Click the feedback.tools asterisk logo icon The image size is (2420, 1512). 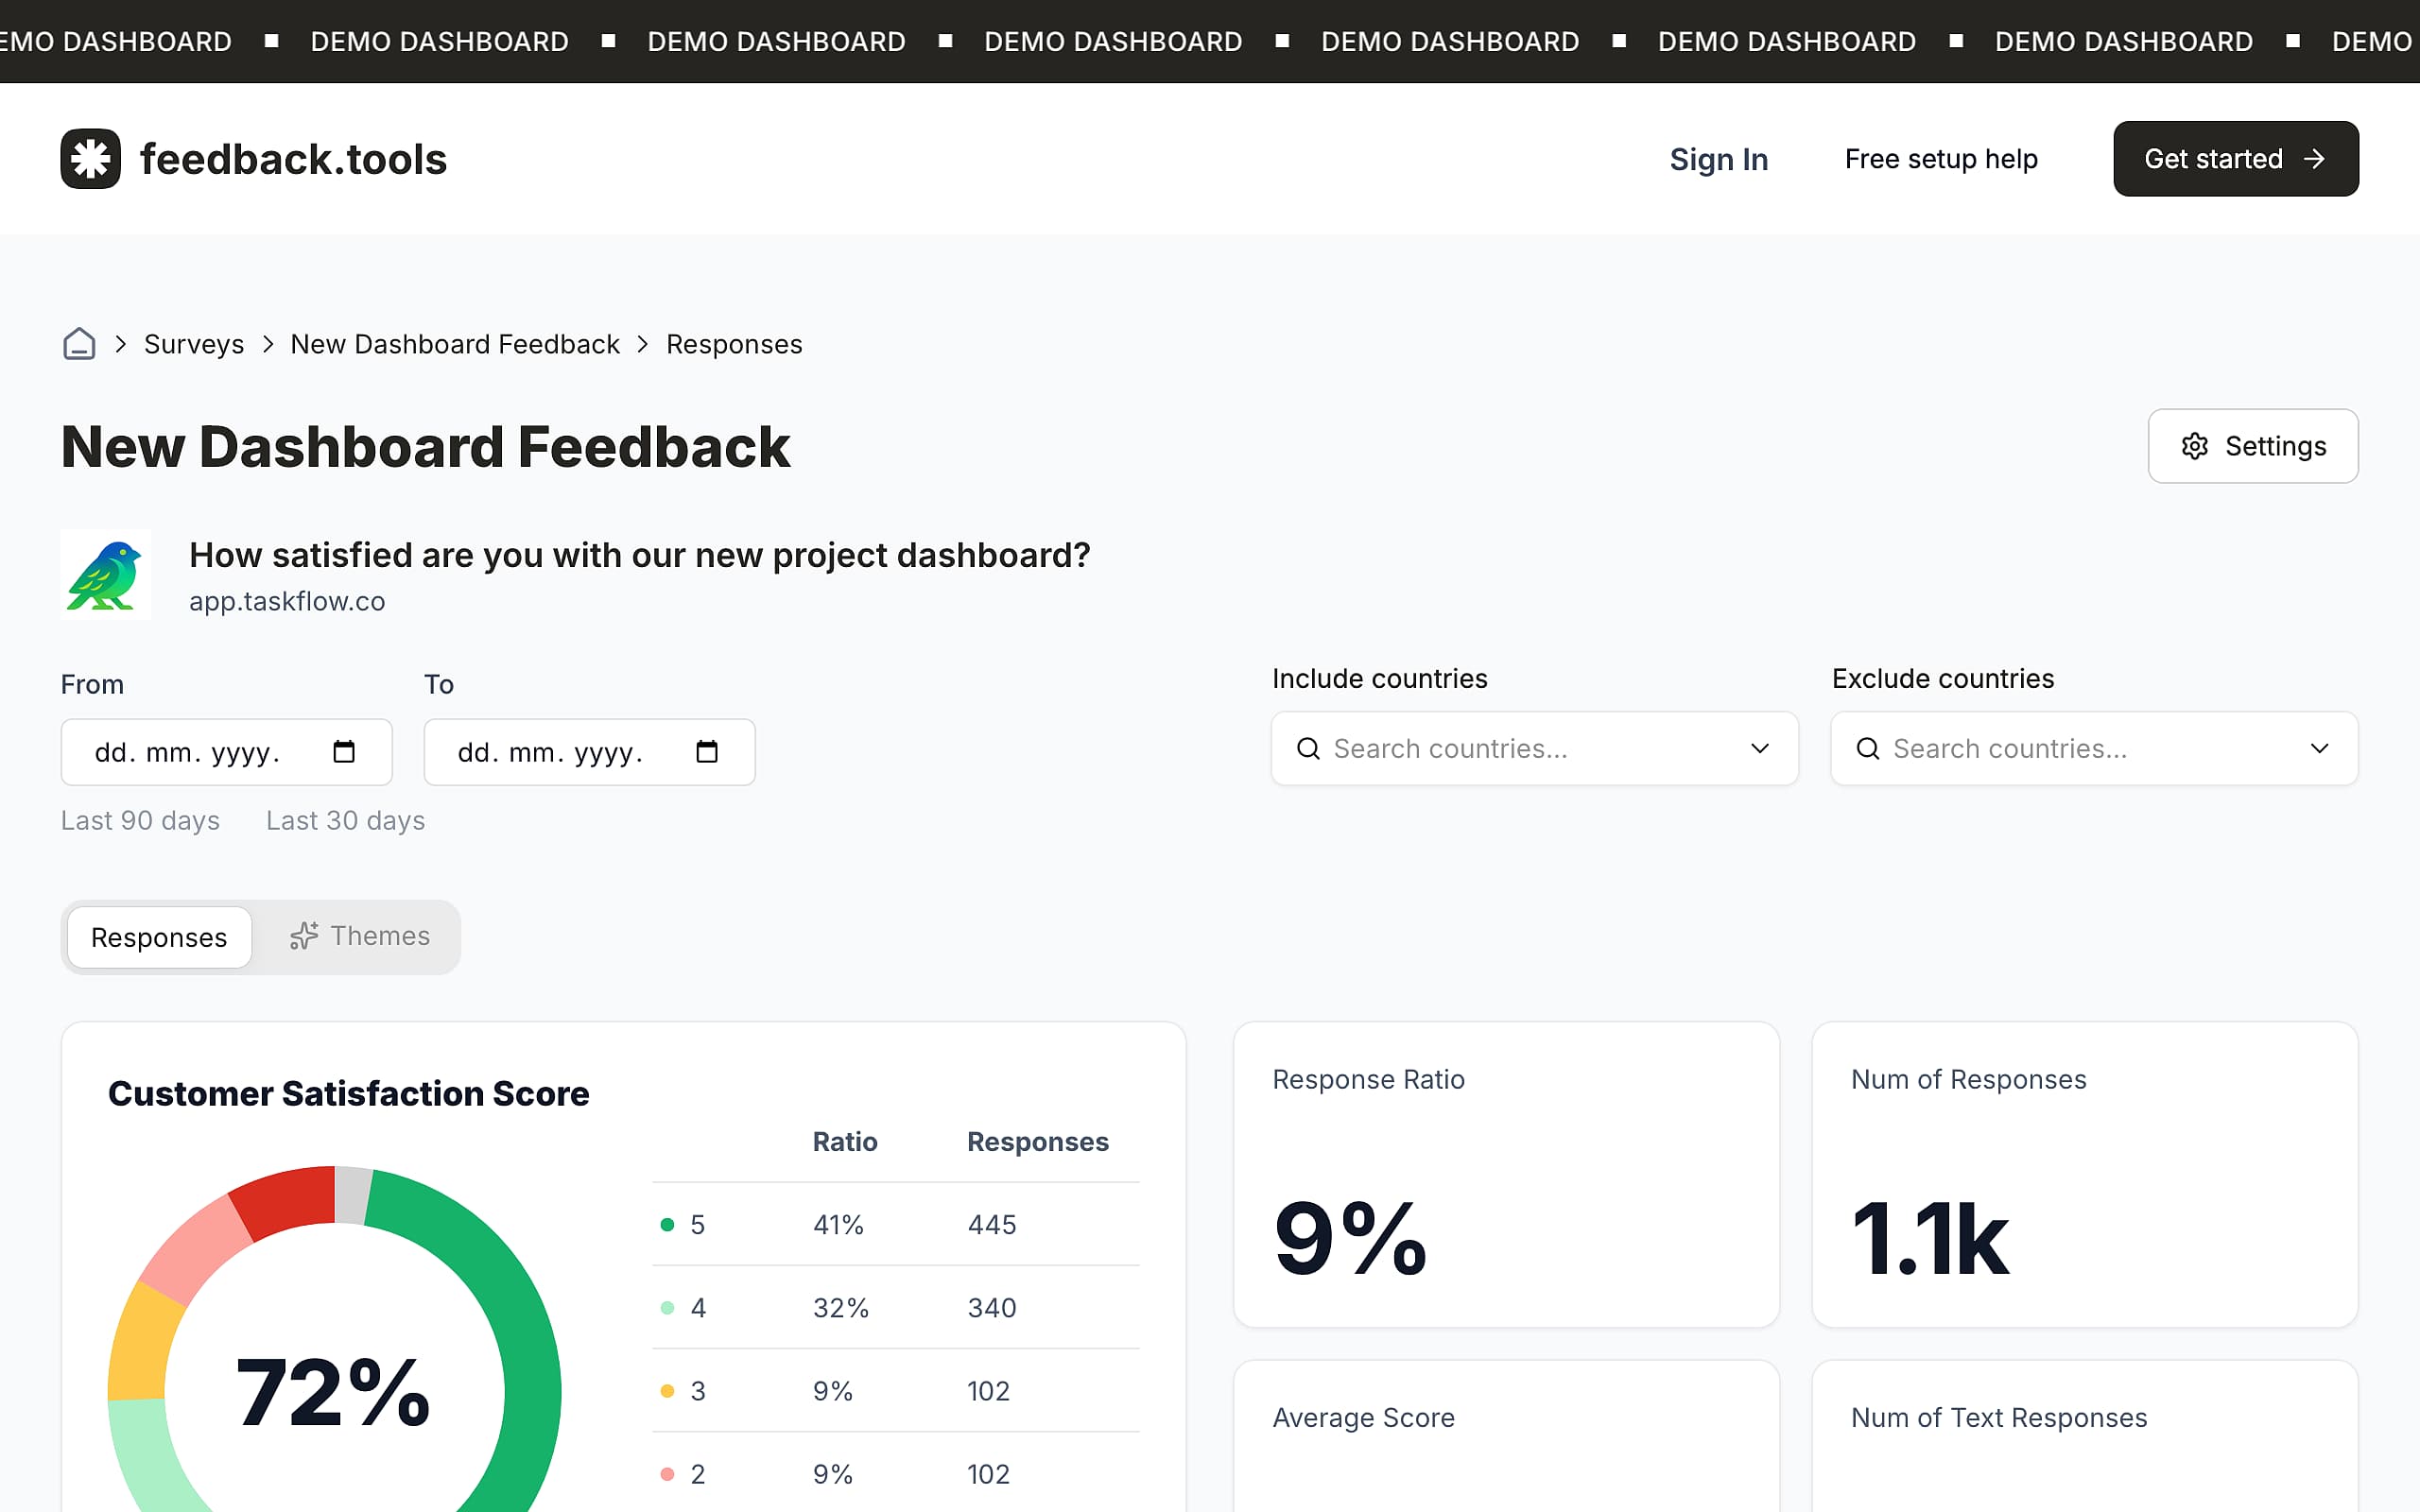pos(90,158)
